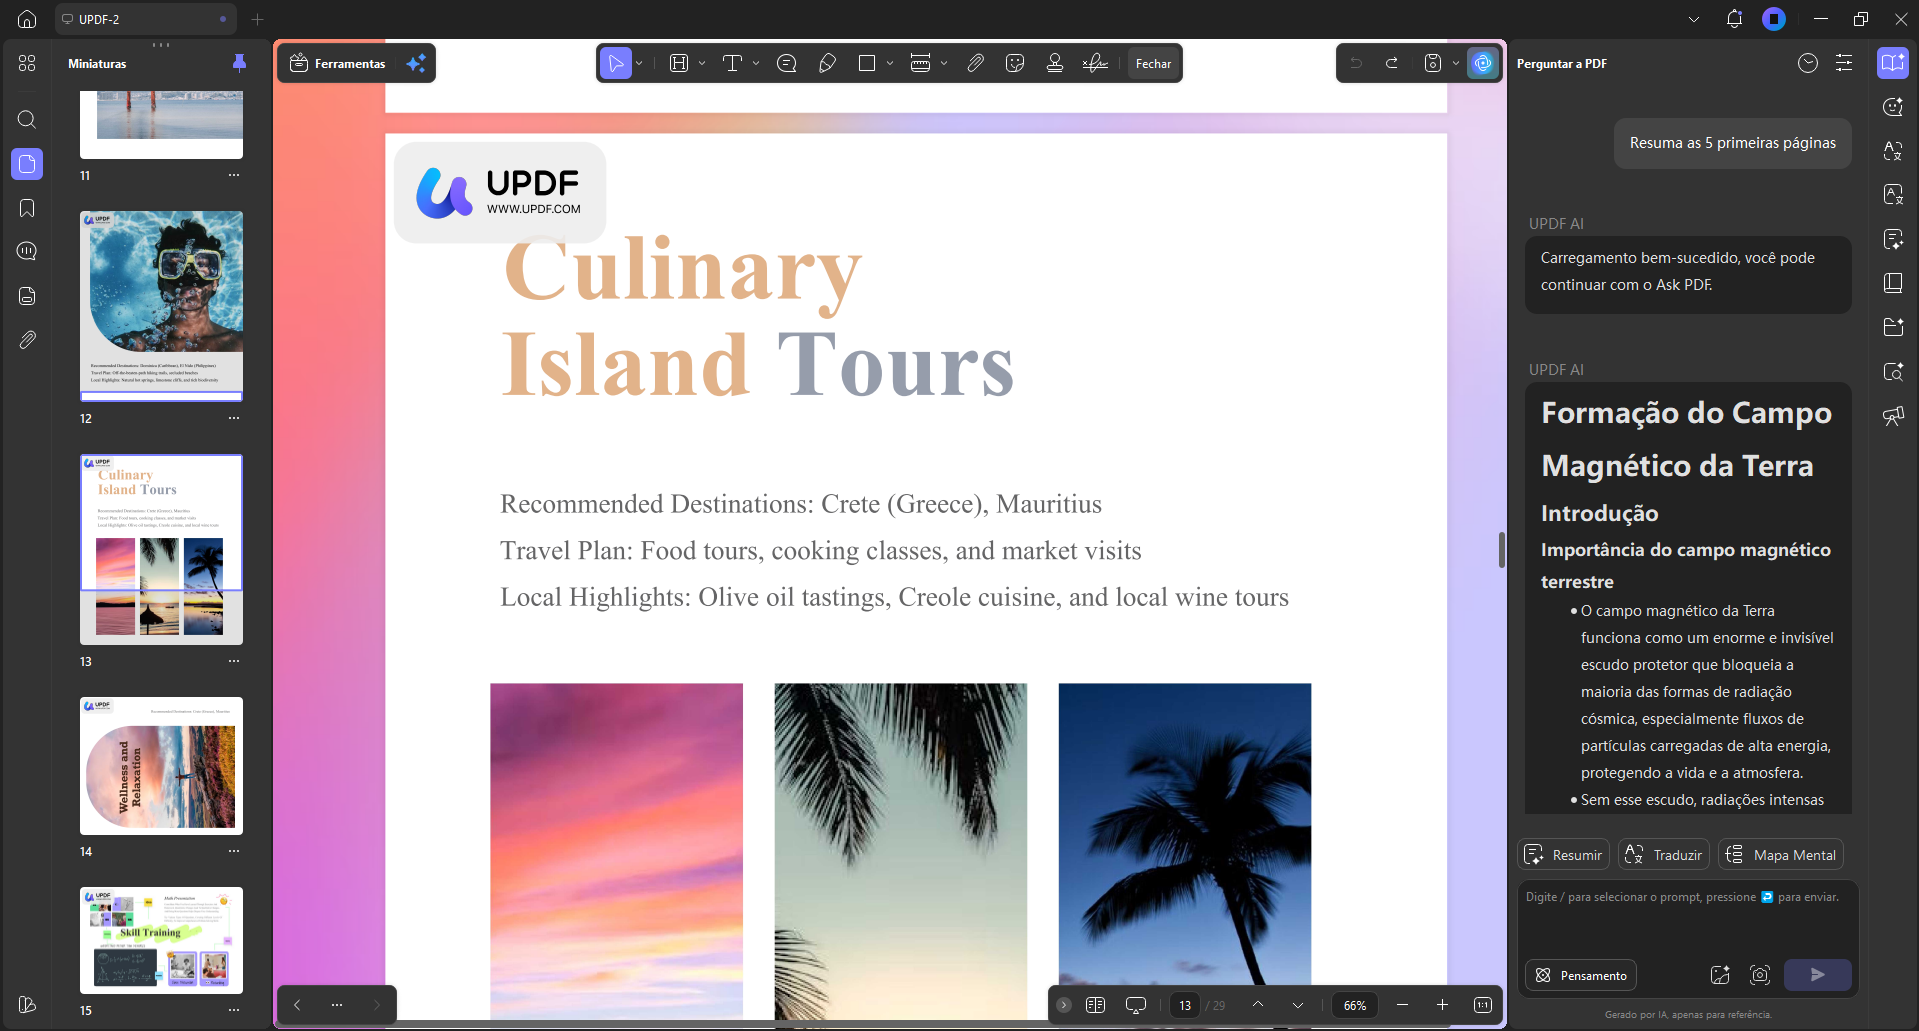Click the document vertical scrollbar handle
Screen dimensions: 1919x1031
coord(1502,550)
